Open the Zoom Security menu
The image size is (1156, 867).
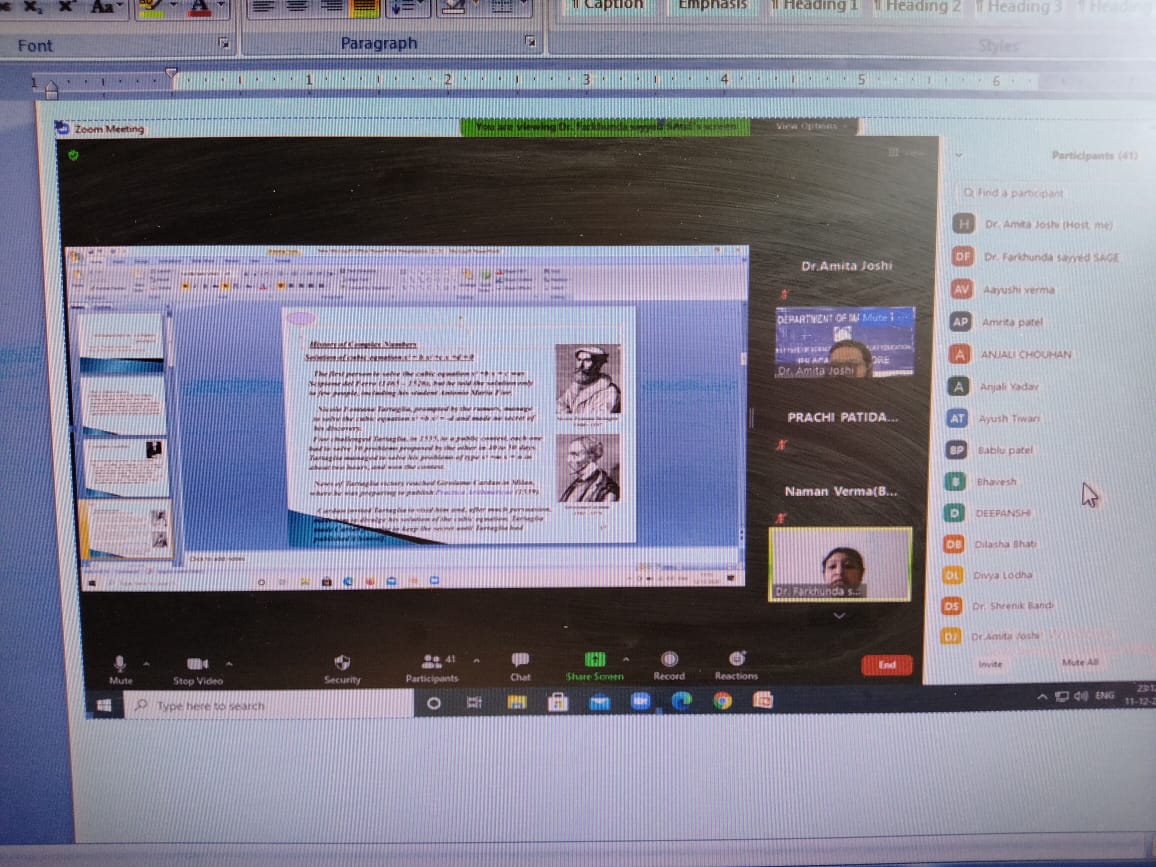pos(342,669)
